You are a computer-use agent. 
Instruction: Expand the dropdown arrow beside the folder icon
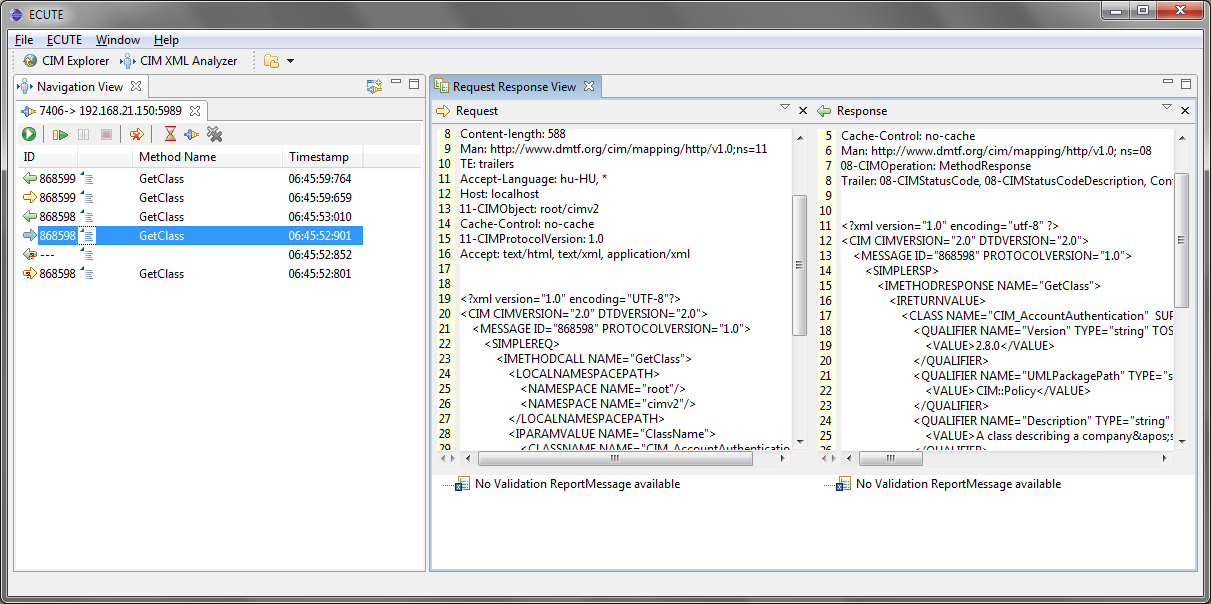tap(290, 61)
